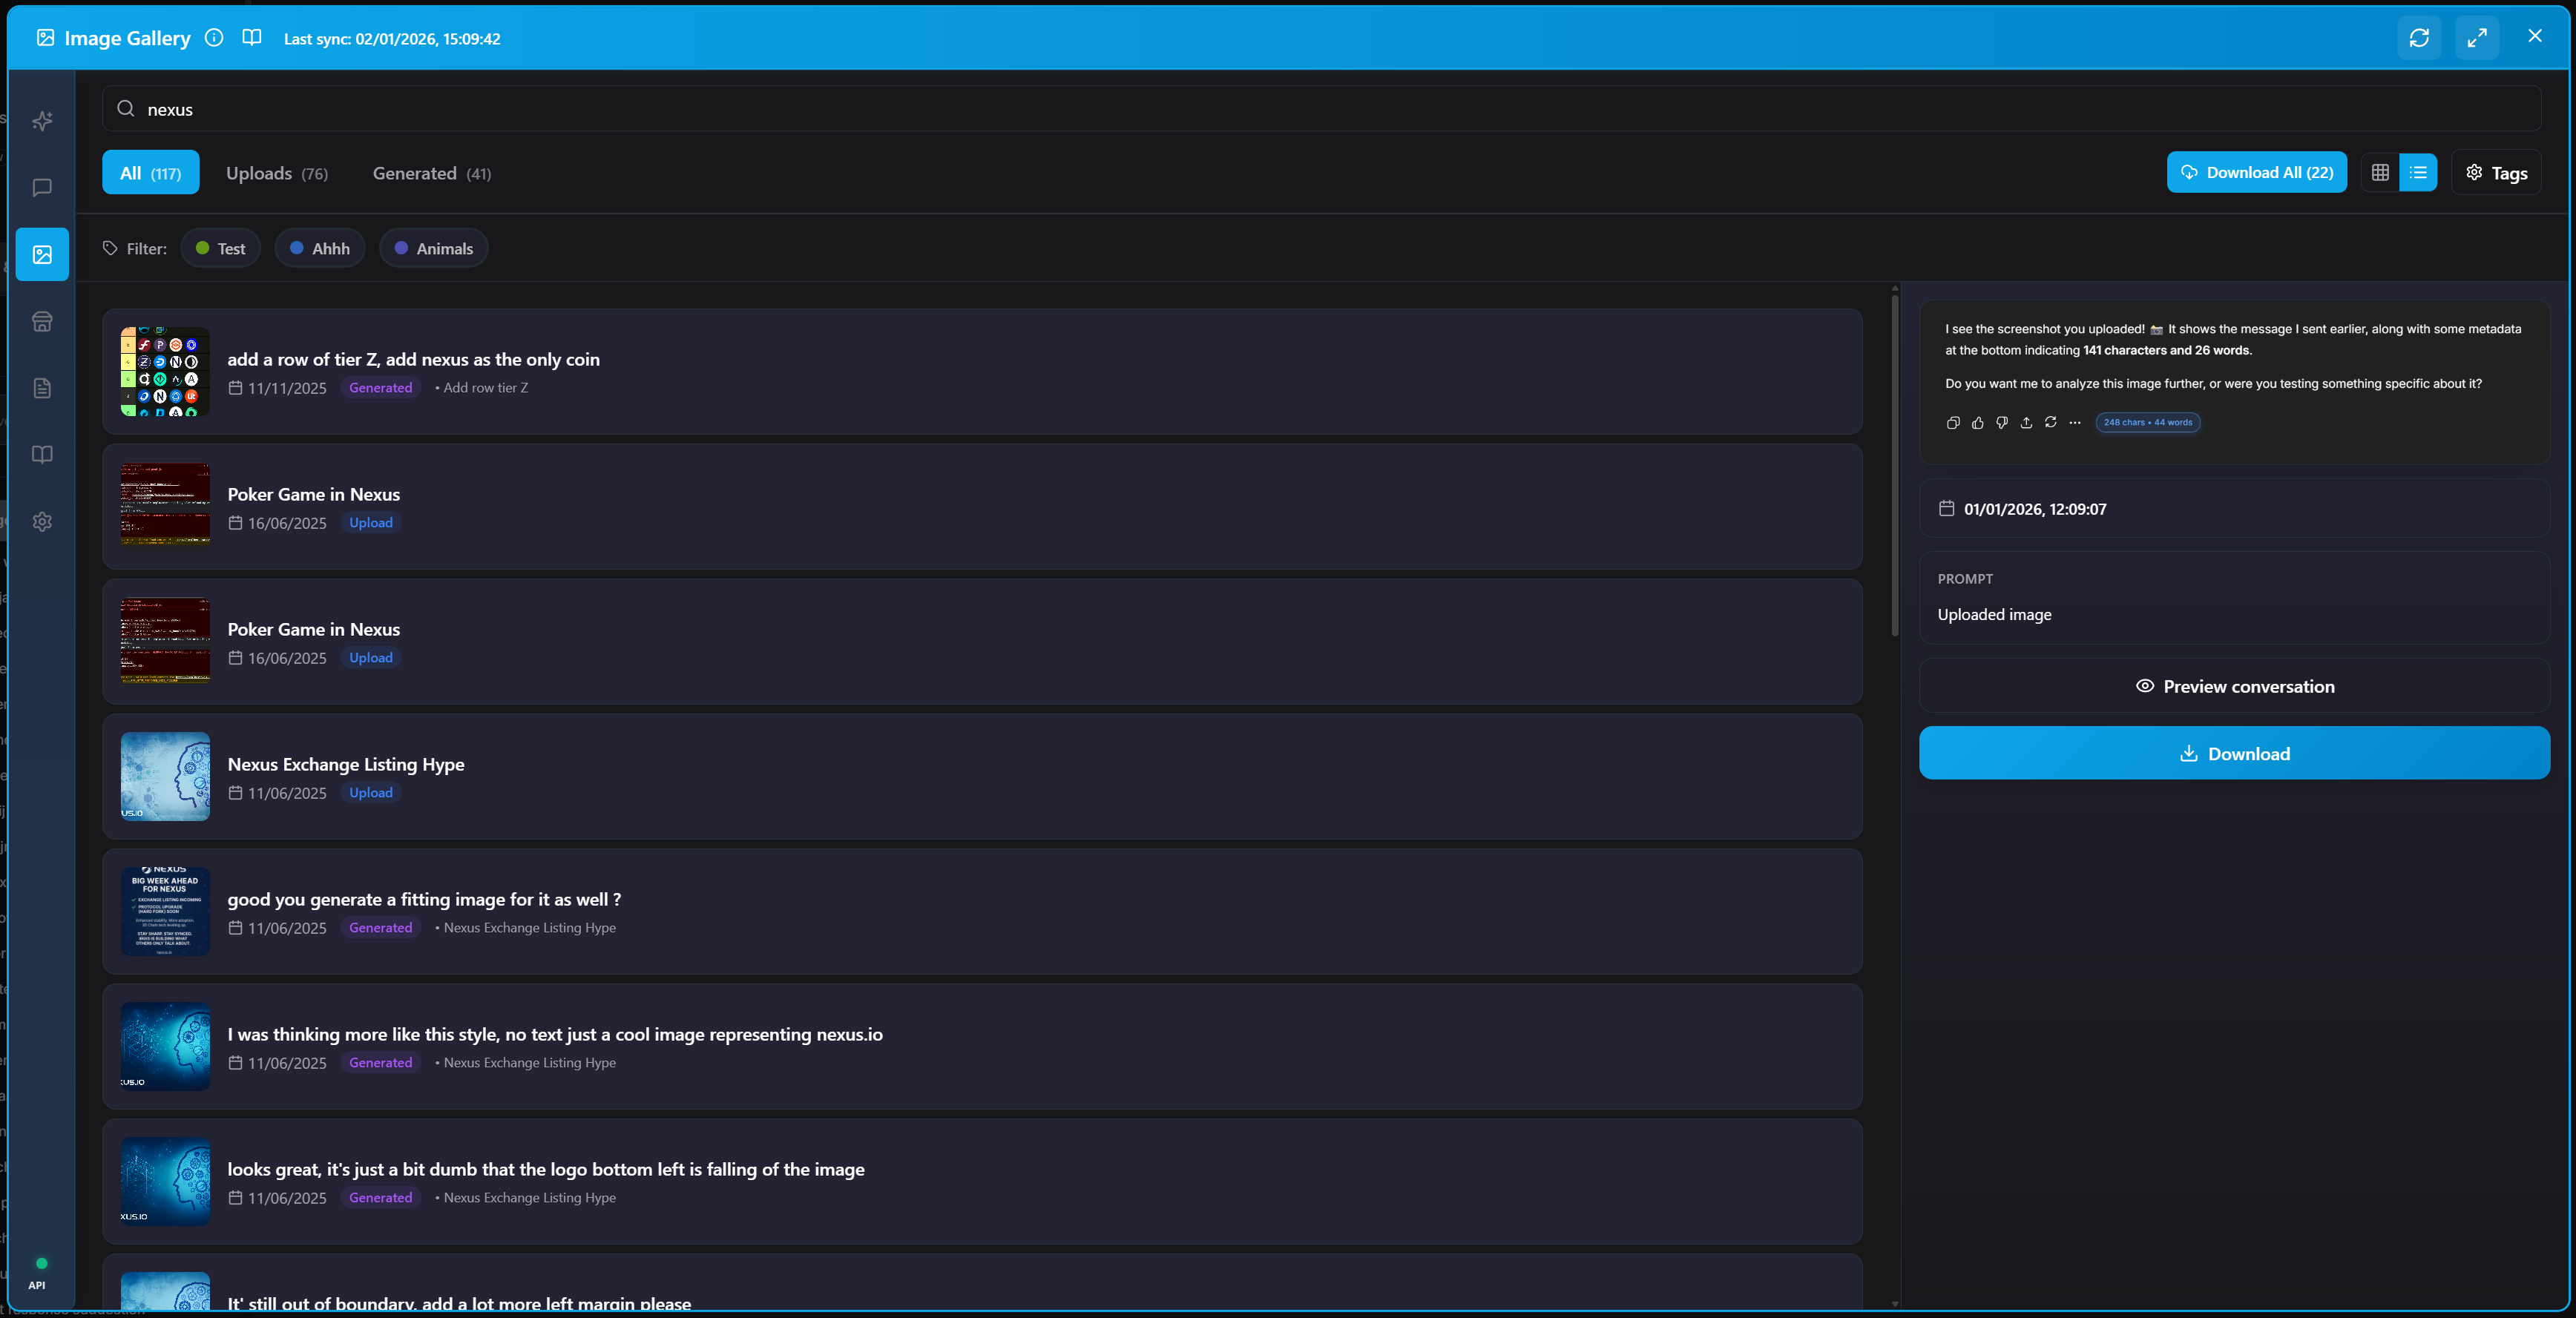Open the documents panel from sidebar
This screenshot has height=1318, width=2576.
[42, 388]
